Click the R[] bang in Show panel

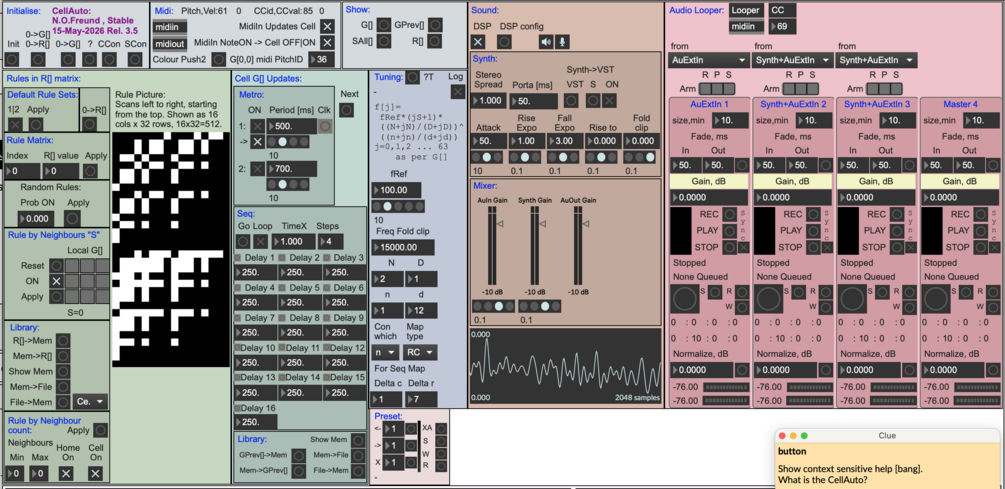click(435, 41)
